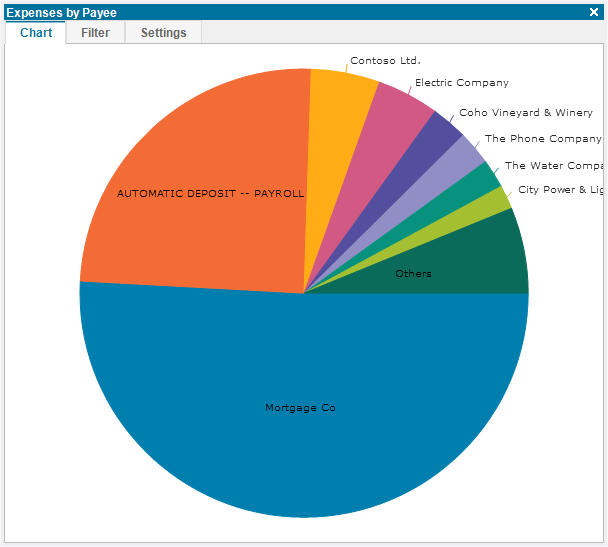The image size is (608, 547).
Task: Open the Settings tab
Action: click(x=163, y=33)
